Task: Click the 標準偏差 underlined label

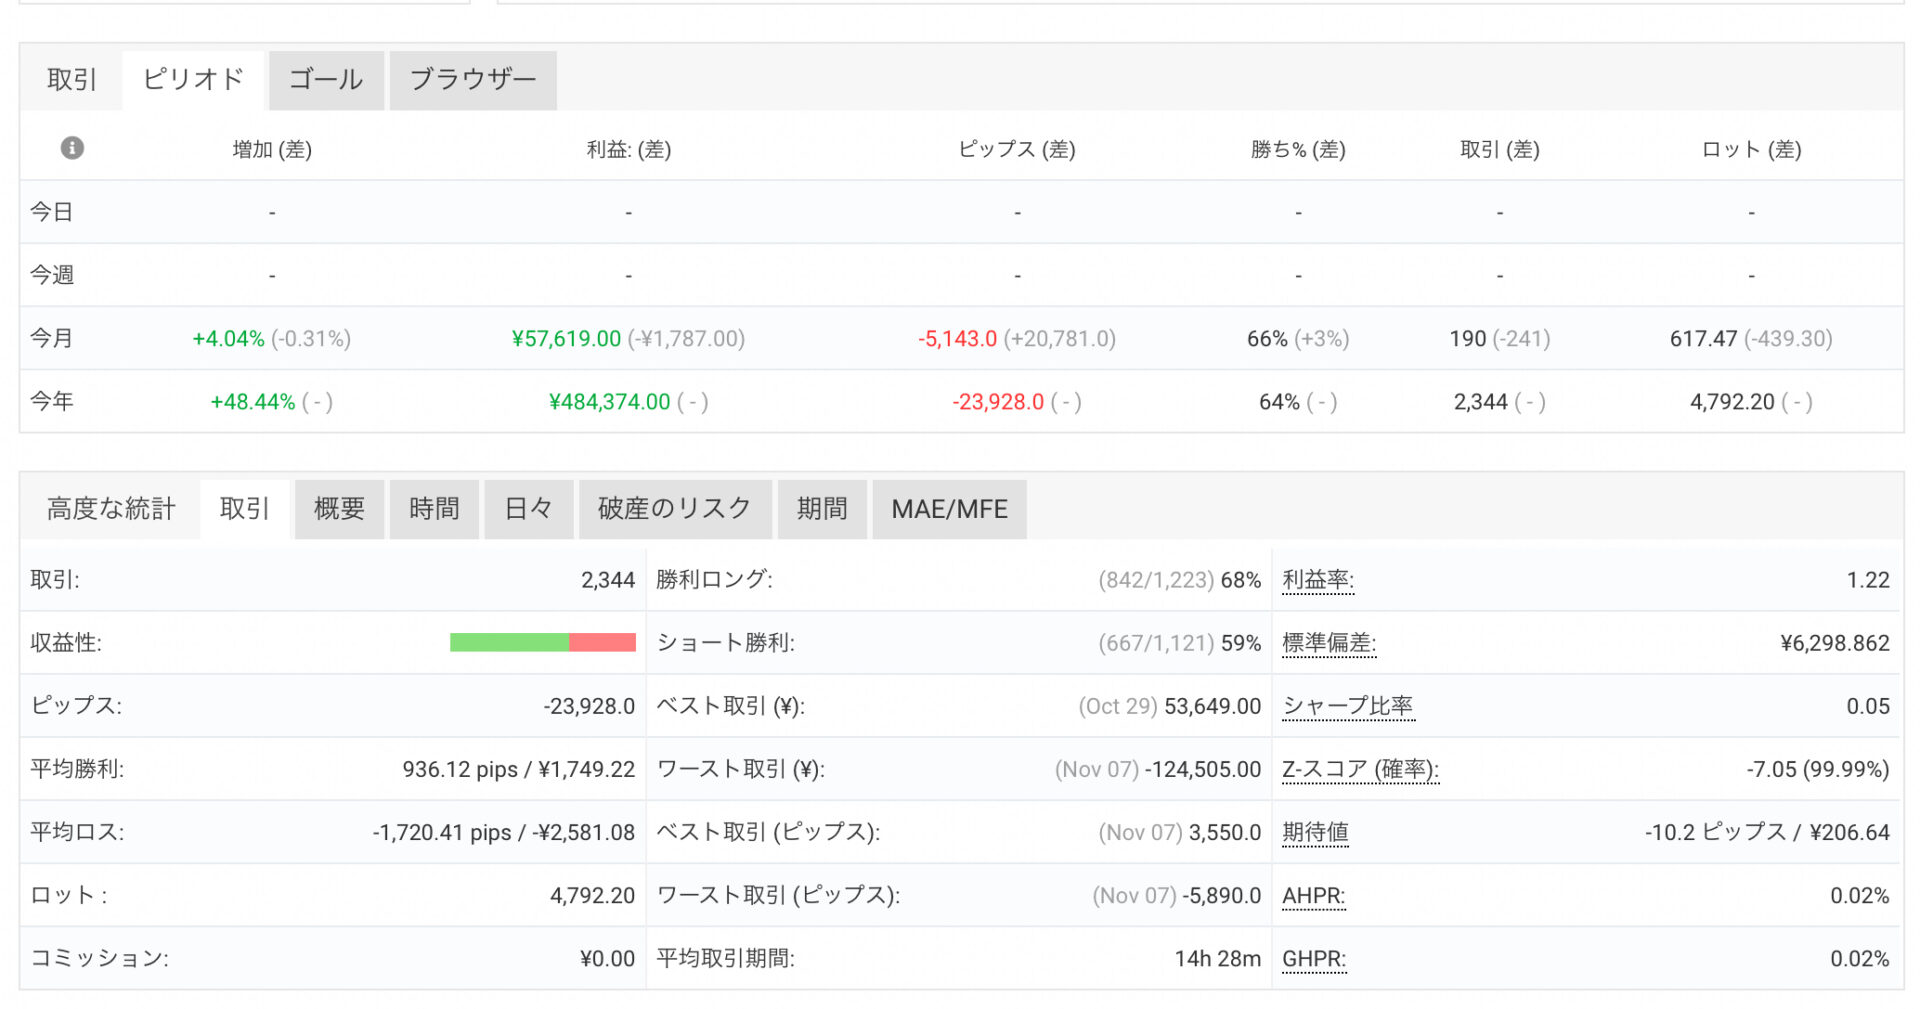Action: point(1329,643)
